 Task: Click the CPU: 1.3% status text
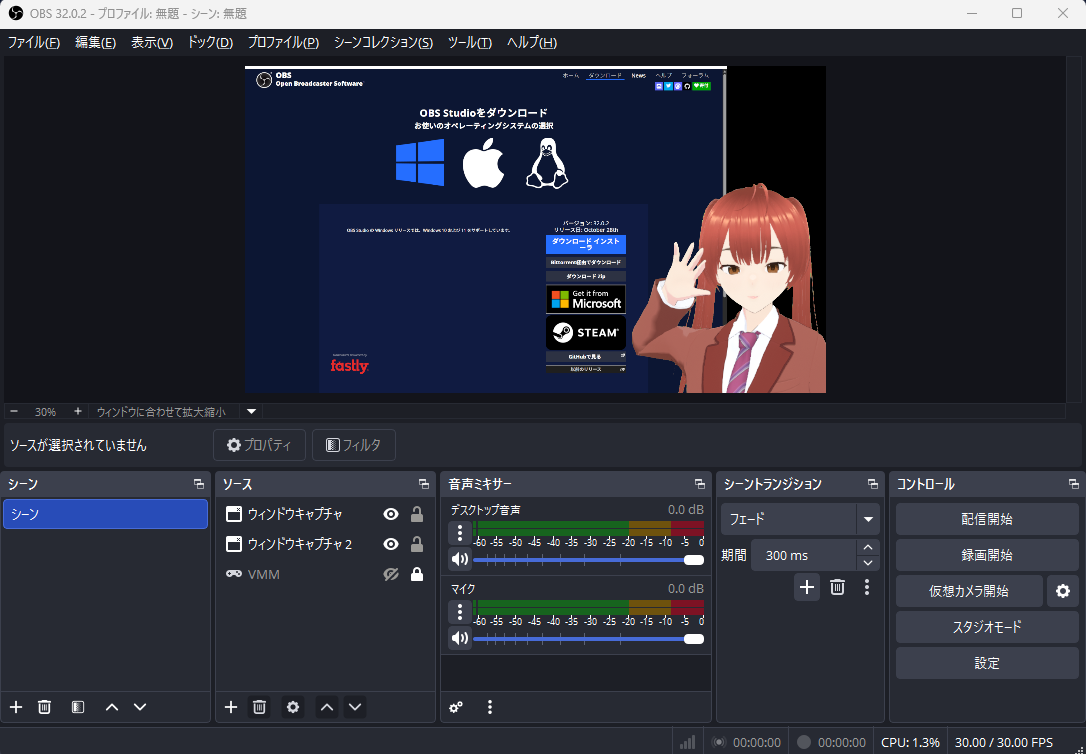pos(910,742)
